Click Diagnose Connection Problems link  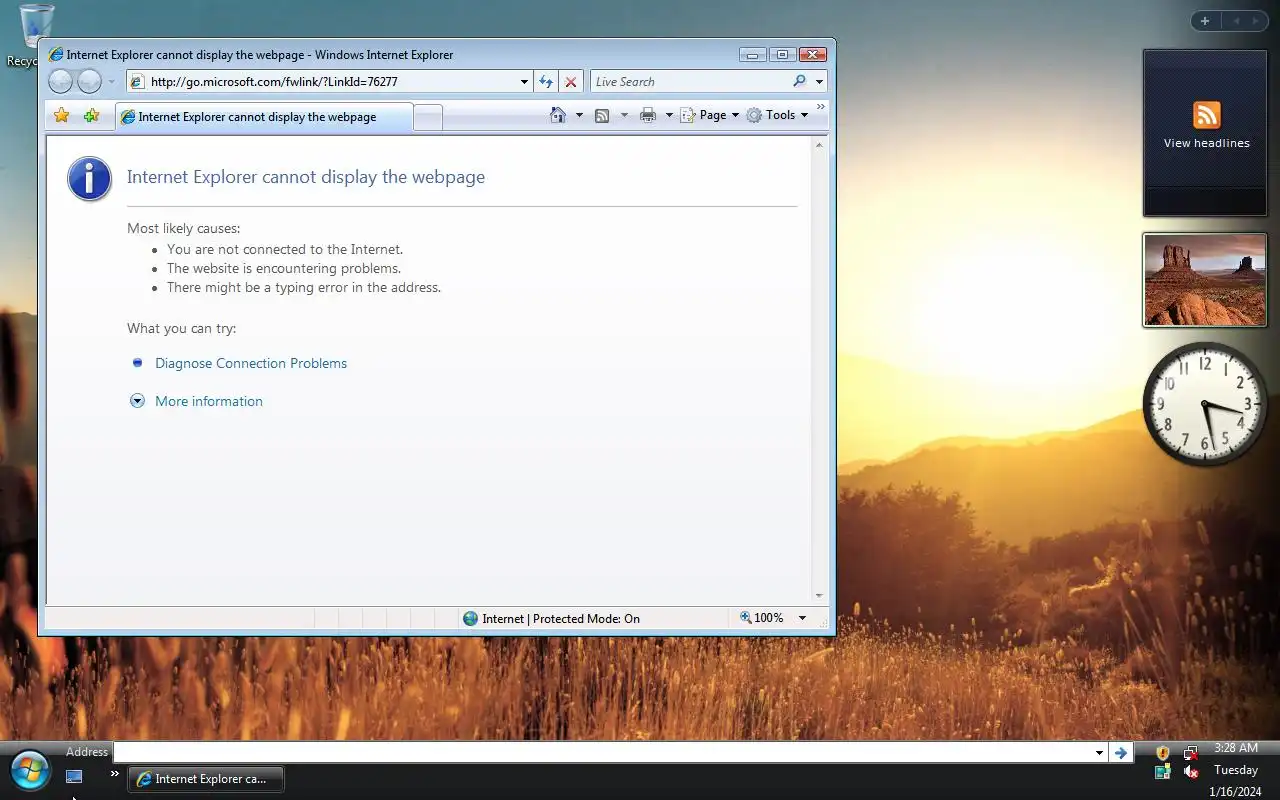251,363
